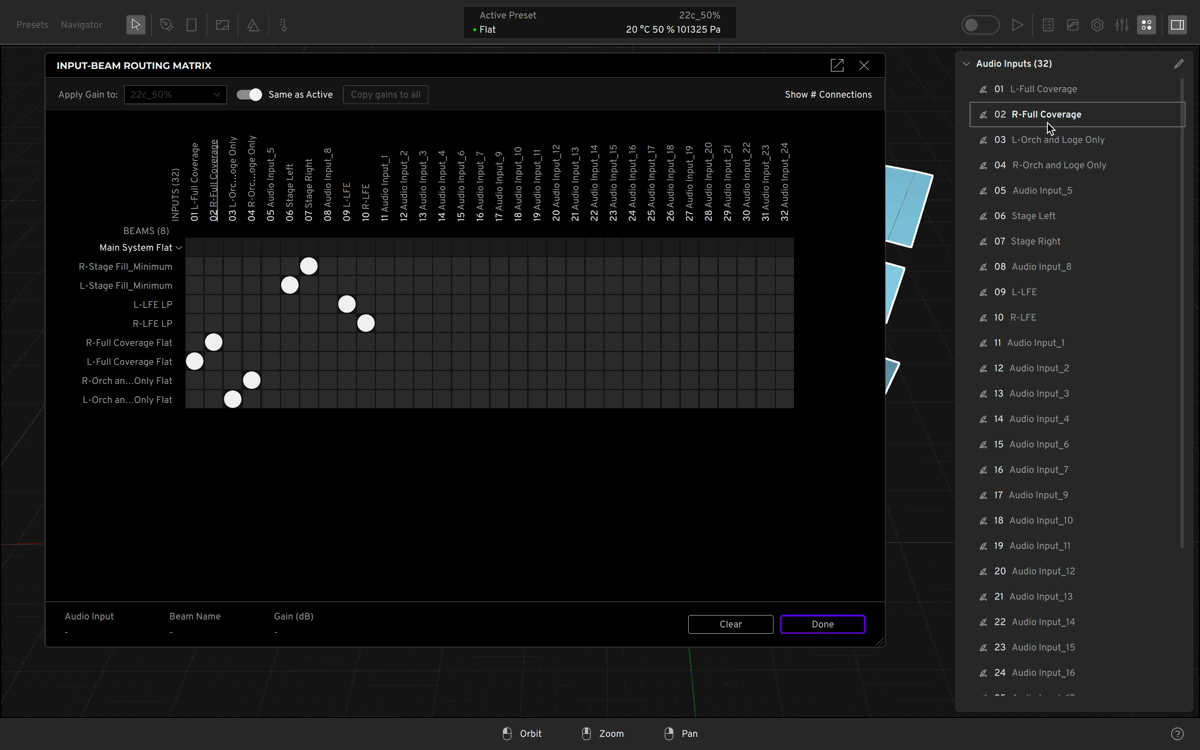Open the Apply Gain to dropdown
This screenshot has height=750, width=1200.
pyautogui.click(x=175, y=95)
